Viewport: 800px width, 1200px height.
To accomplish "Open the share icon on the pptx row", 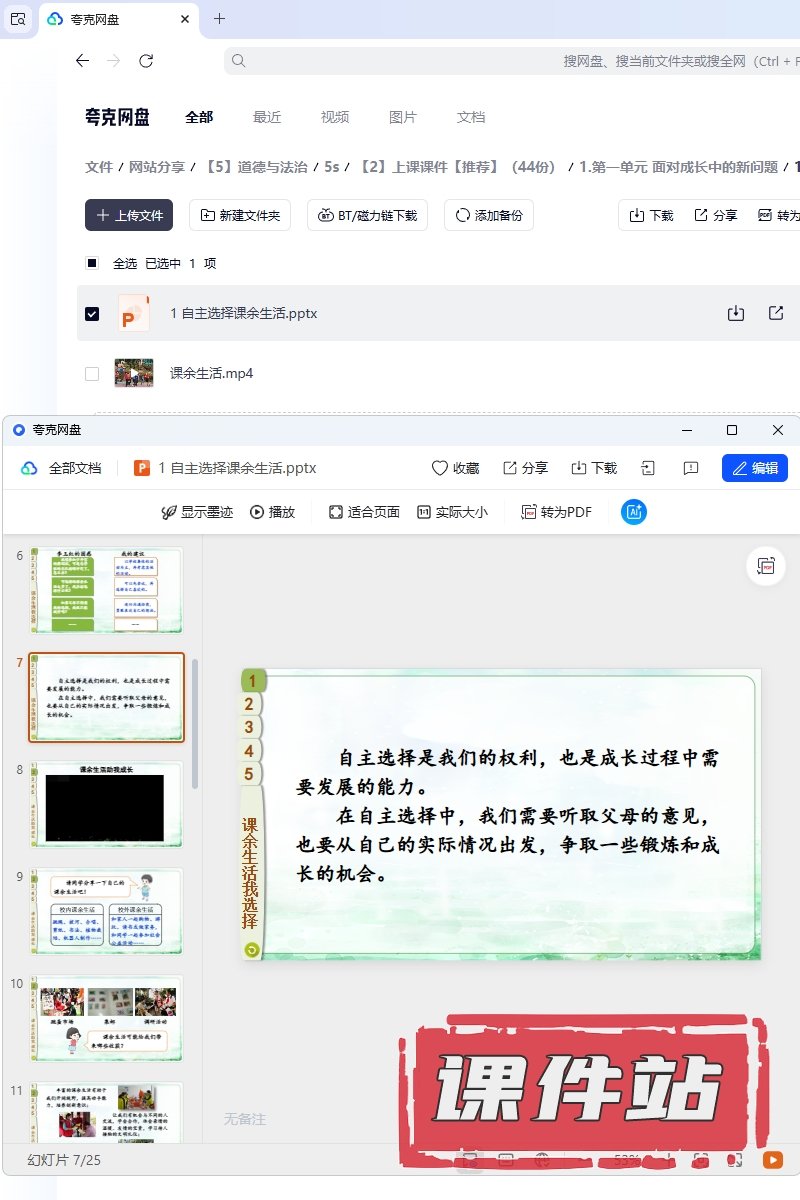I will (776, 313).
